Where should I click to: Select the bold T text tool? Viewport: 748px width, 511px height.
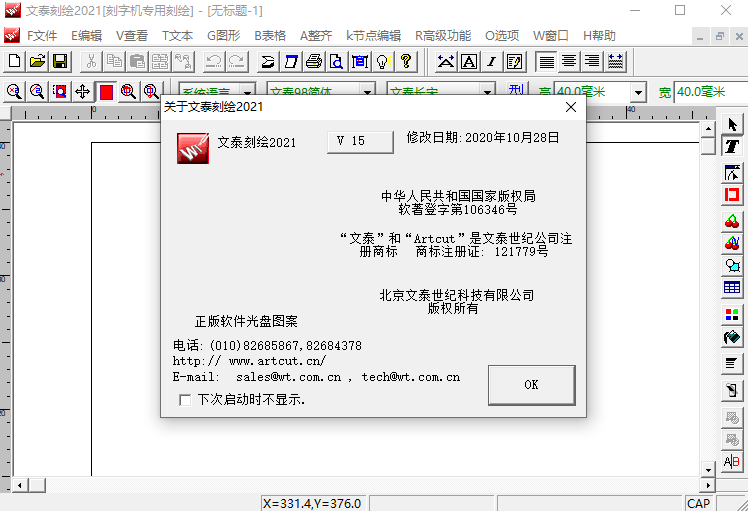(732, 146)
